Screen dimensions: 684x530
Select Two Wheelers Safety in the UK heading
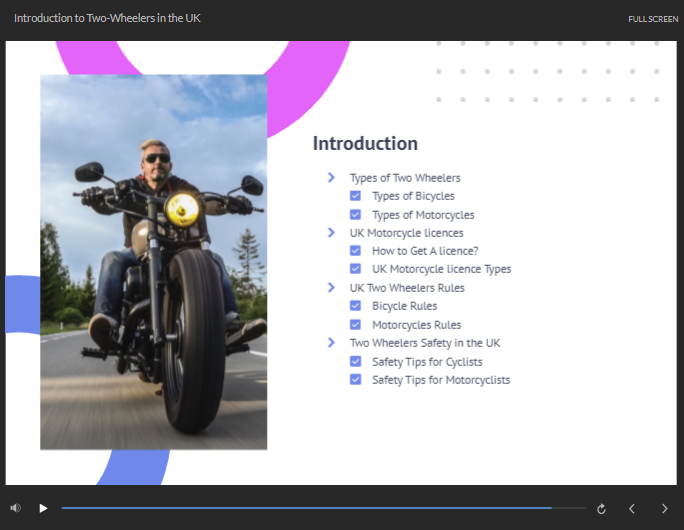point(425,343)
